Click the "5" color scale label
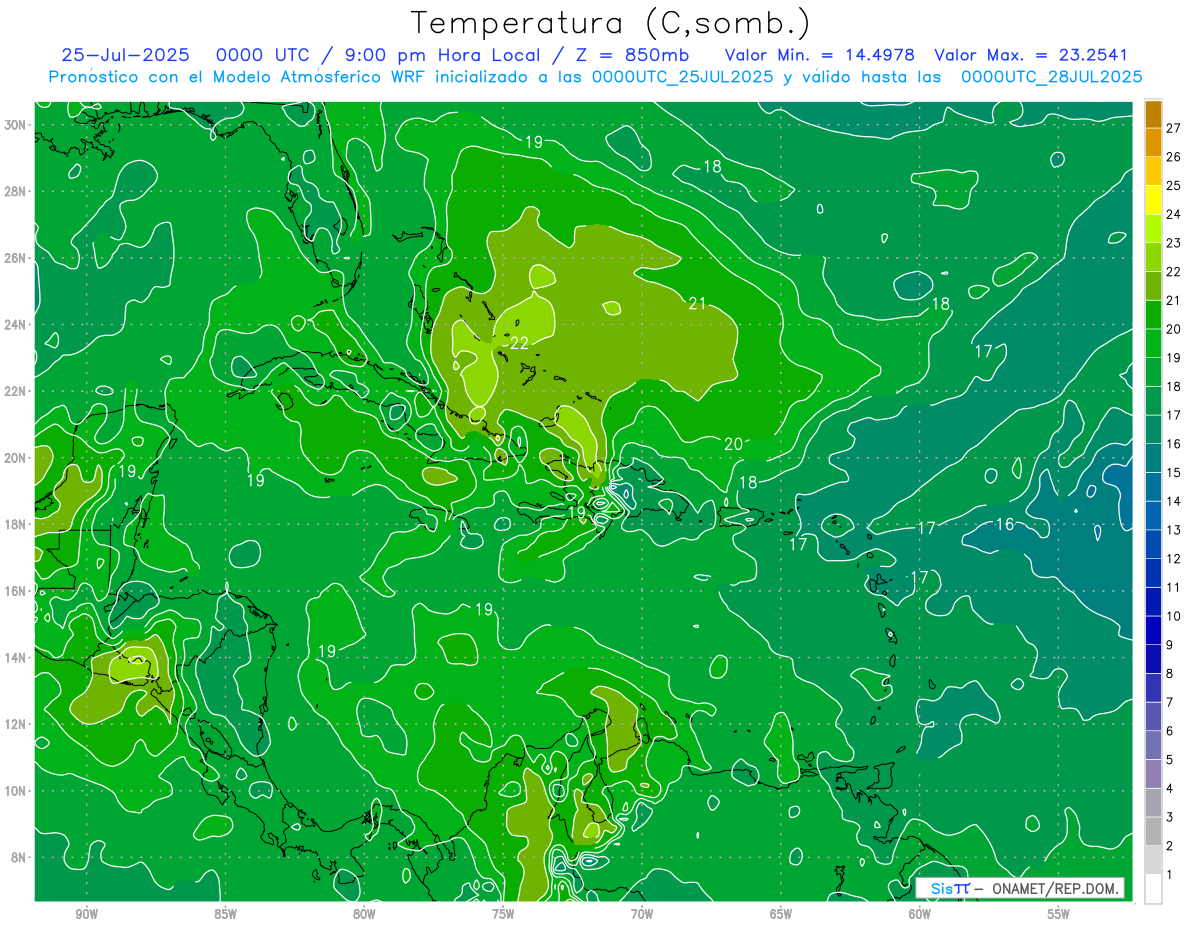 [1170, 760]
